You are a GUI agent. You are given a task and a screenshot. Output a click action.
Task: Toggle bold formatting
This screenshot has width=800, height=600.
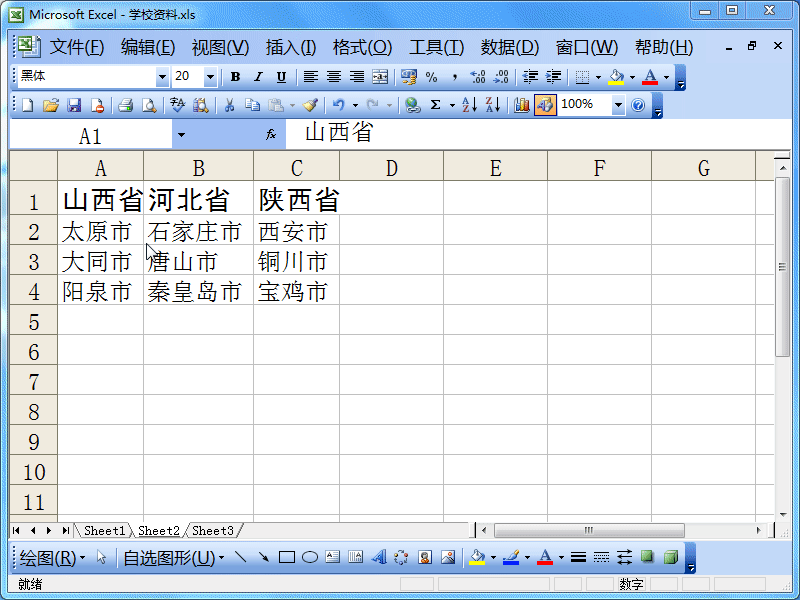235,77
